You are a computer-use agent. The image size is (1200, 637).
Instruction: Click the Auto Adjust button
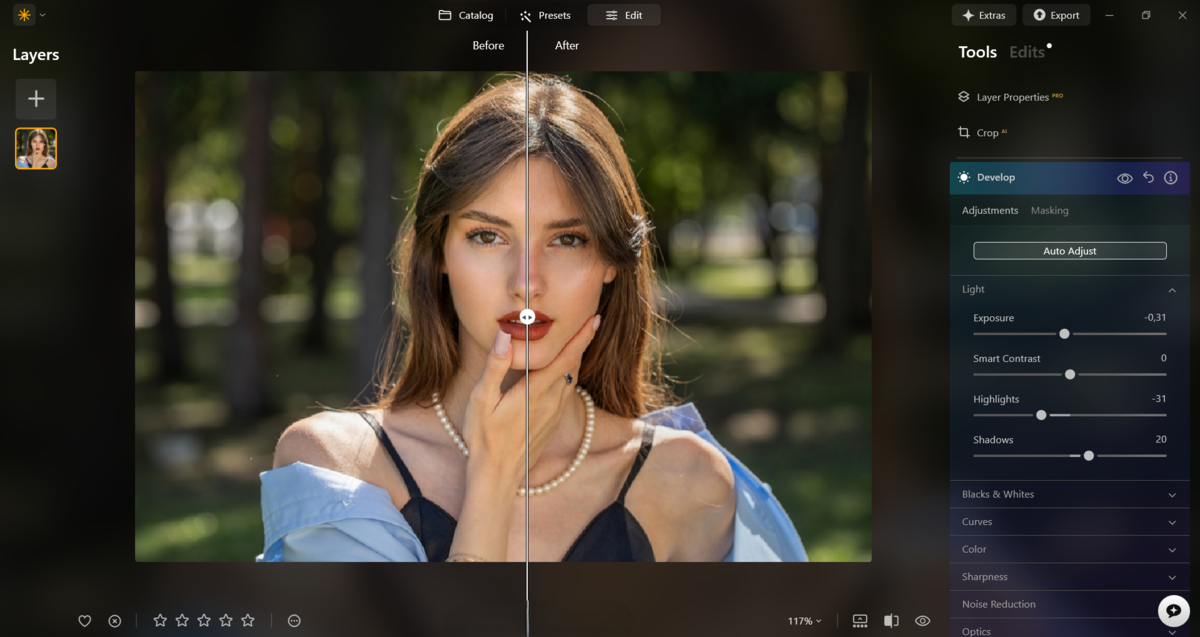[1069, 250]
